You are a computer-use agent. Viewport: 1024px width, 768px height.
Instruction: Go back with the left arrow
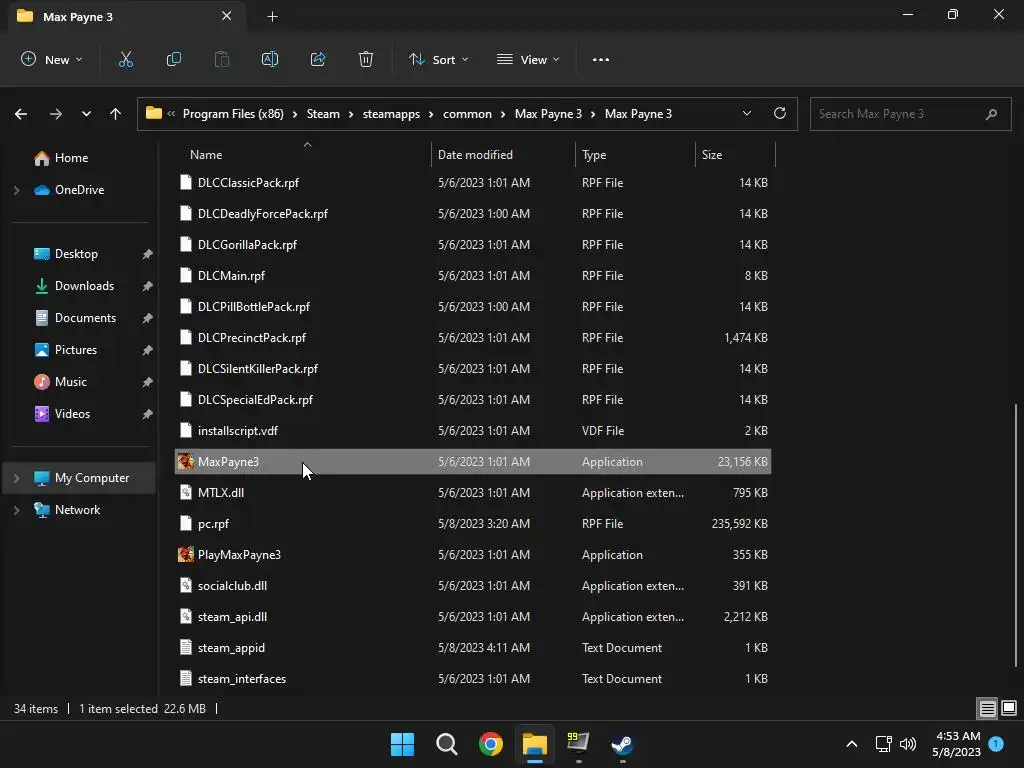click(21, 114)
